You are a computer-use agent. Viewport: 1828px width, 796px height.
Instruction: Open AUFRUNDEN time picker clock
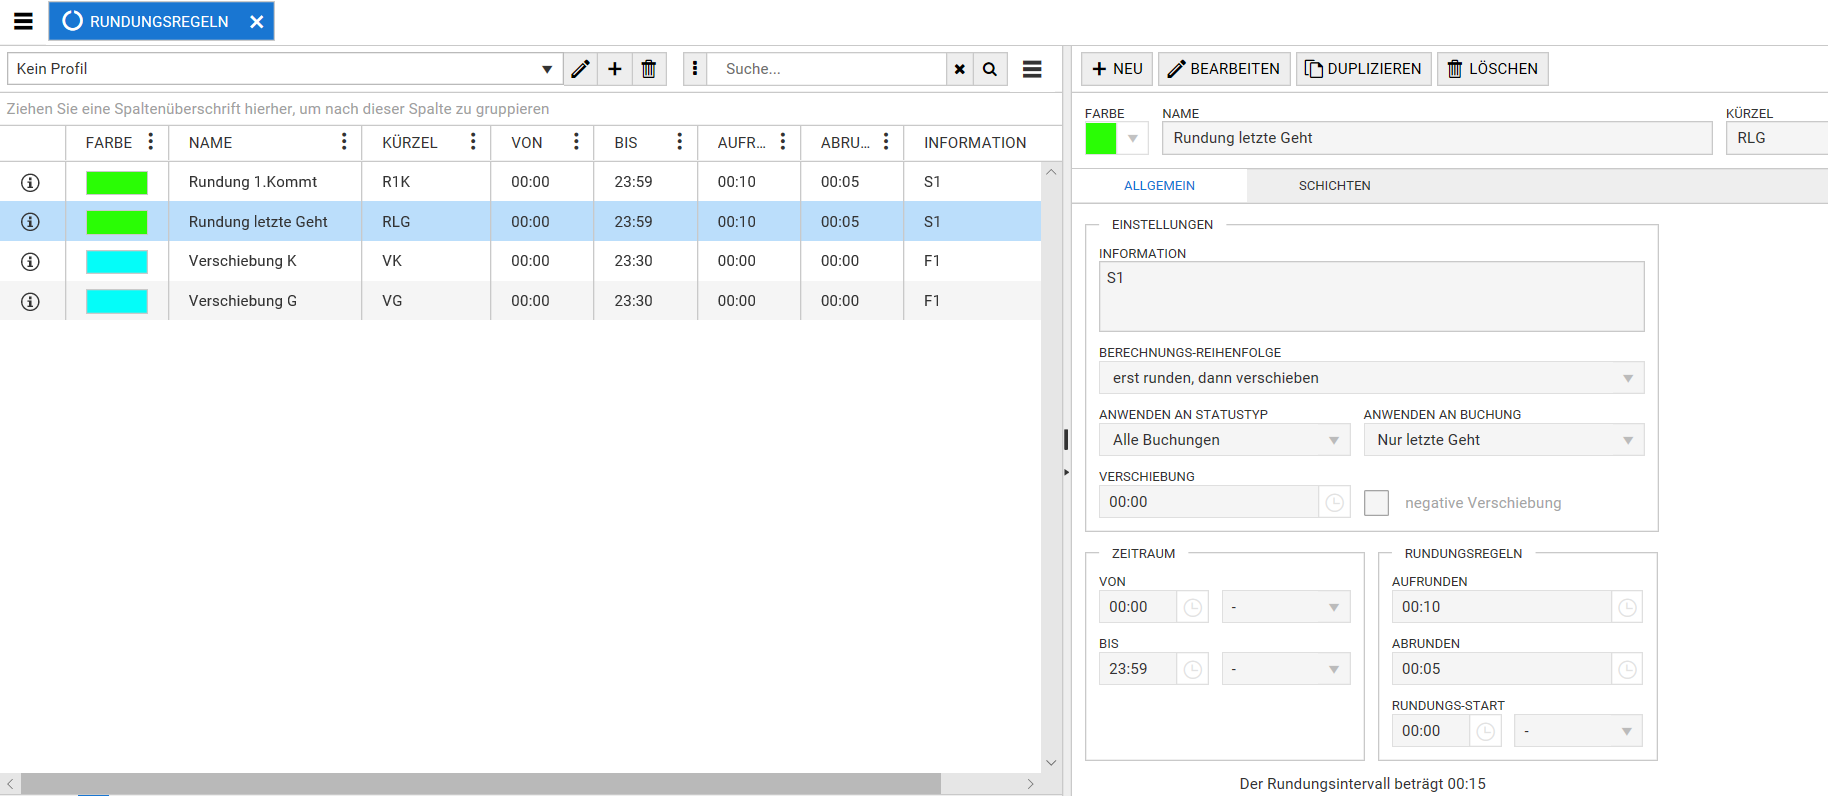pyautogui.click(x=1627, y=607)
